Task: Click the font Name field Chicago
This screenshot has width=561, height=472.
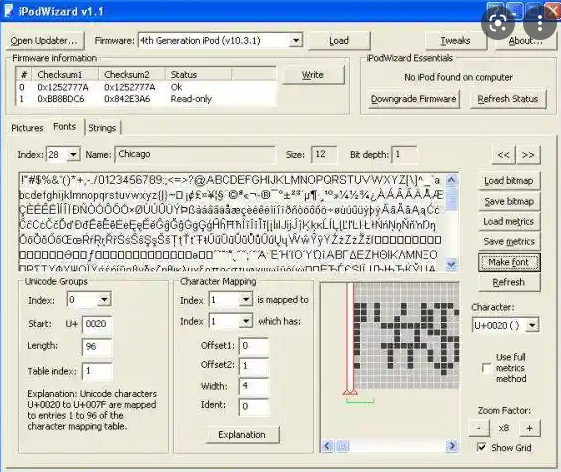Action: 195,154
